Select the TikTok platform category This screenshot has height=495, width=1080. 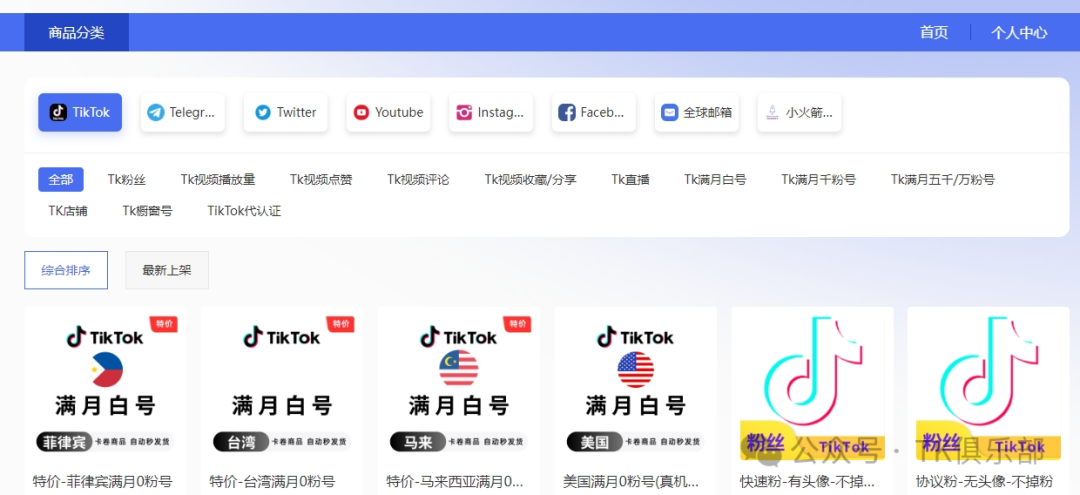click(x=80, y=112)
